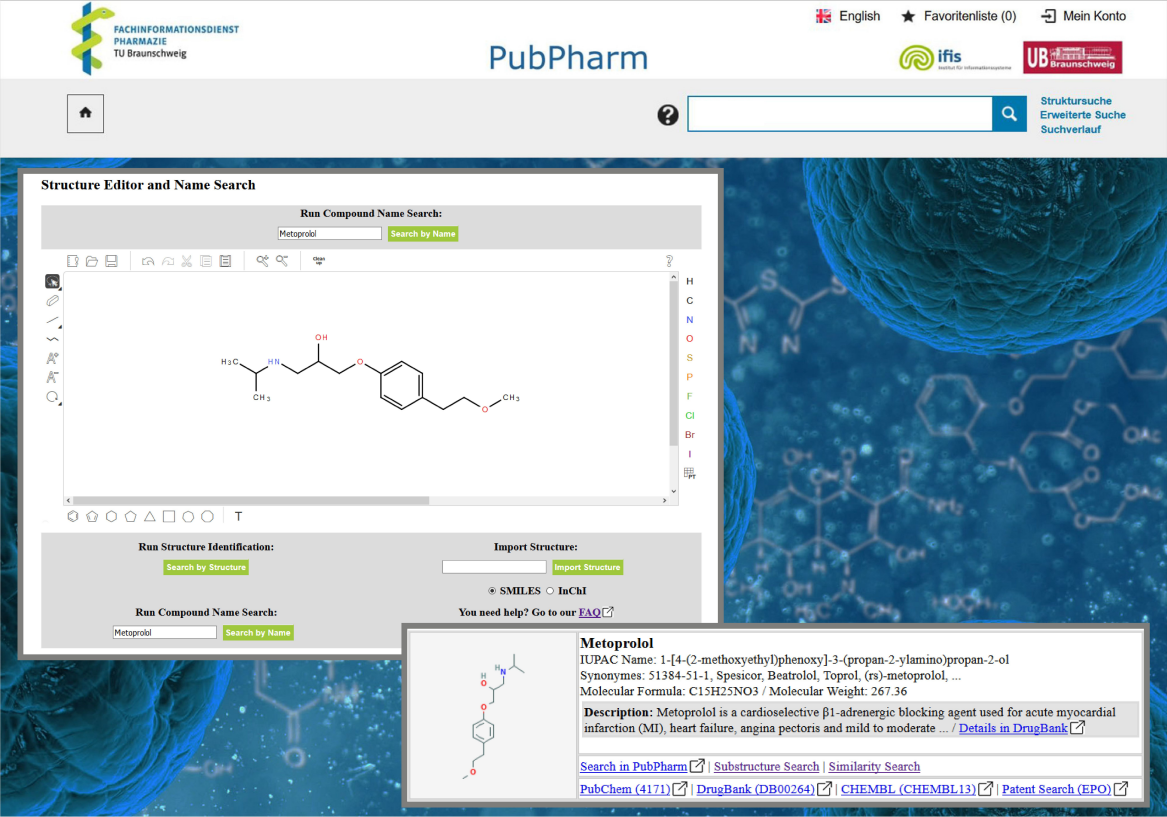Select the Erase tool in structure editor
This screenshot has width=1167, height=817.
click(52, 301)
